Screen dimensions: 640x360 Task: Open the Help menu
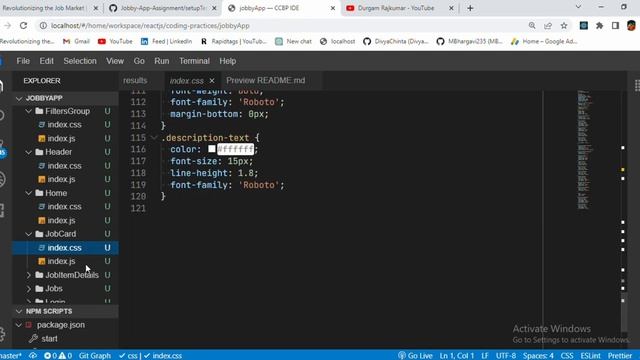tap(228, 61)
